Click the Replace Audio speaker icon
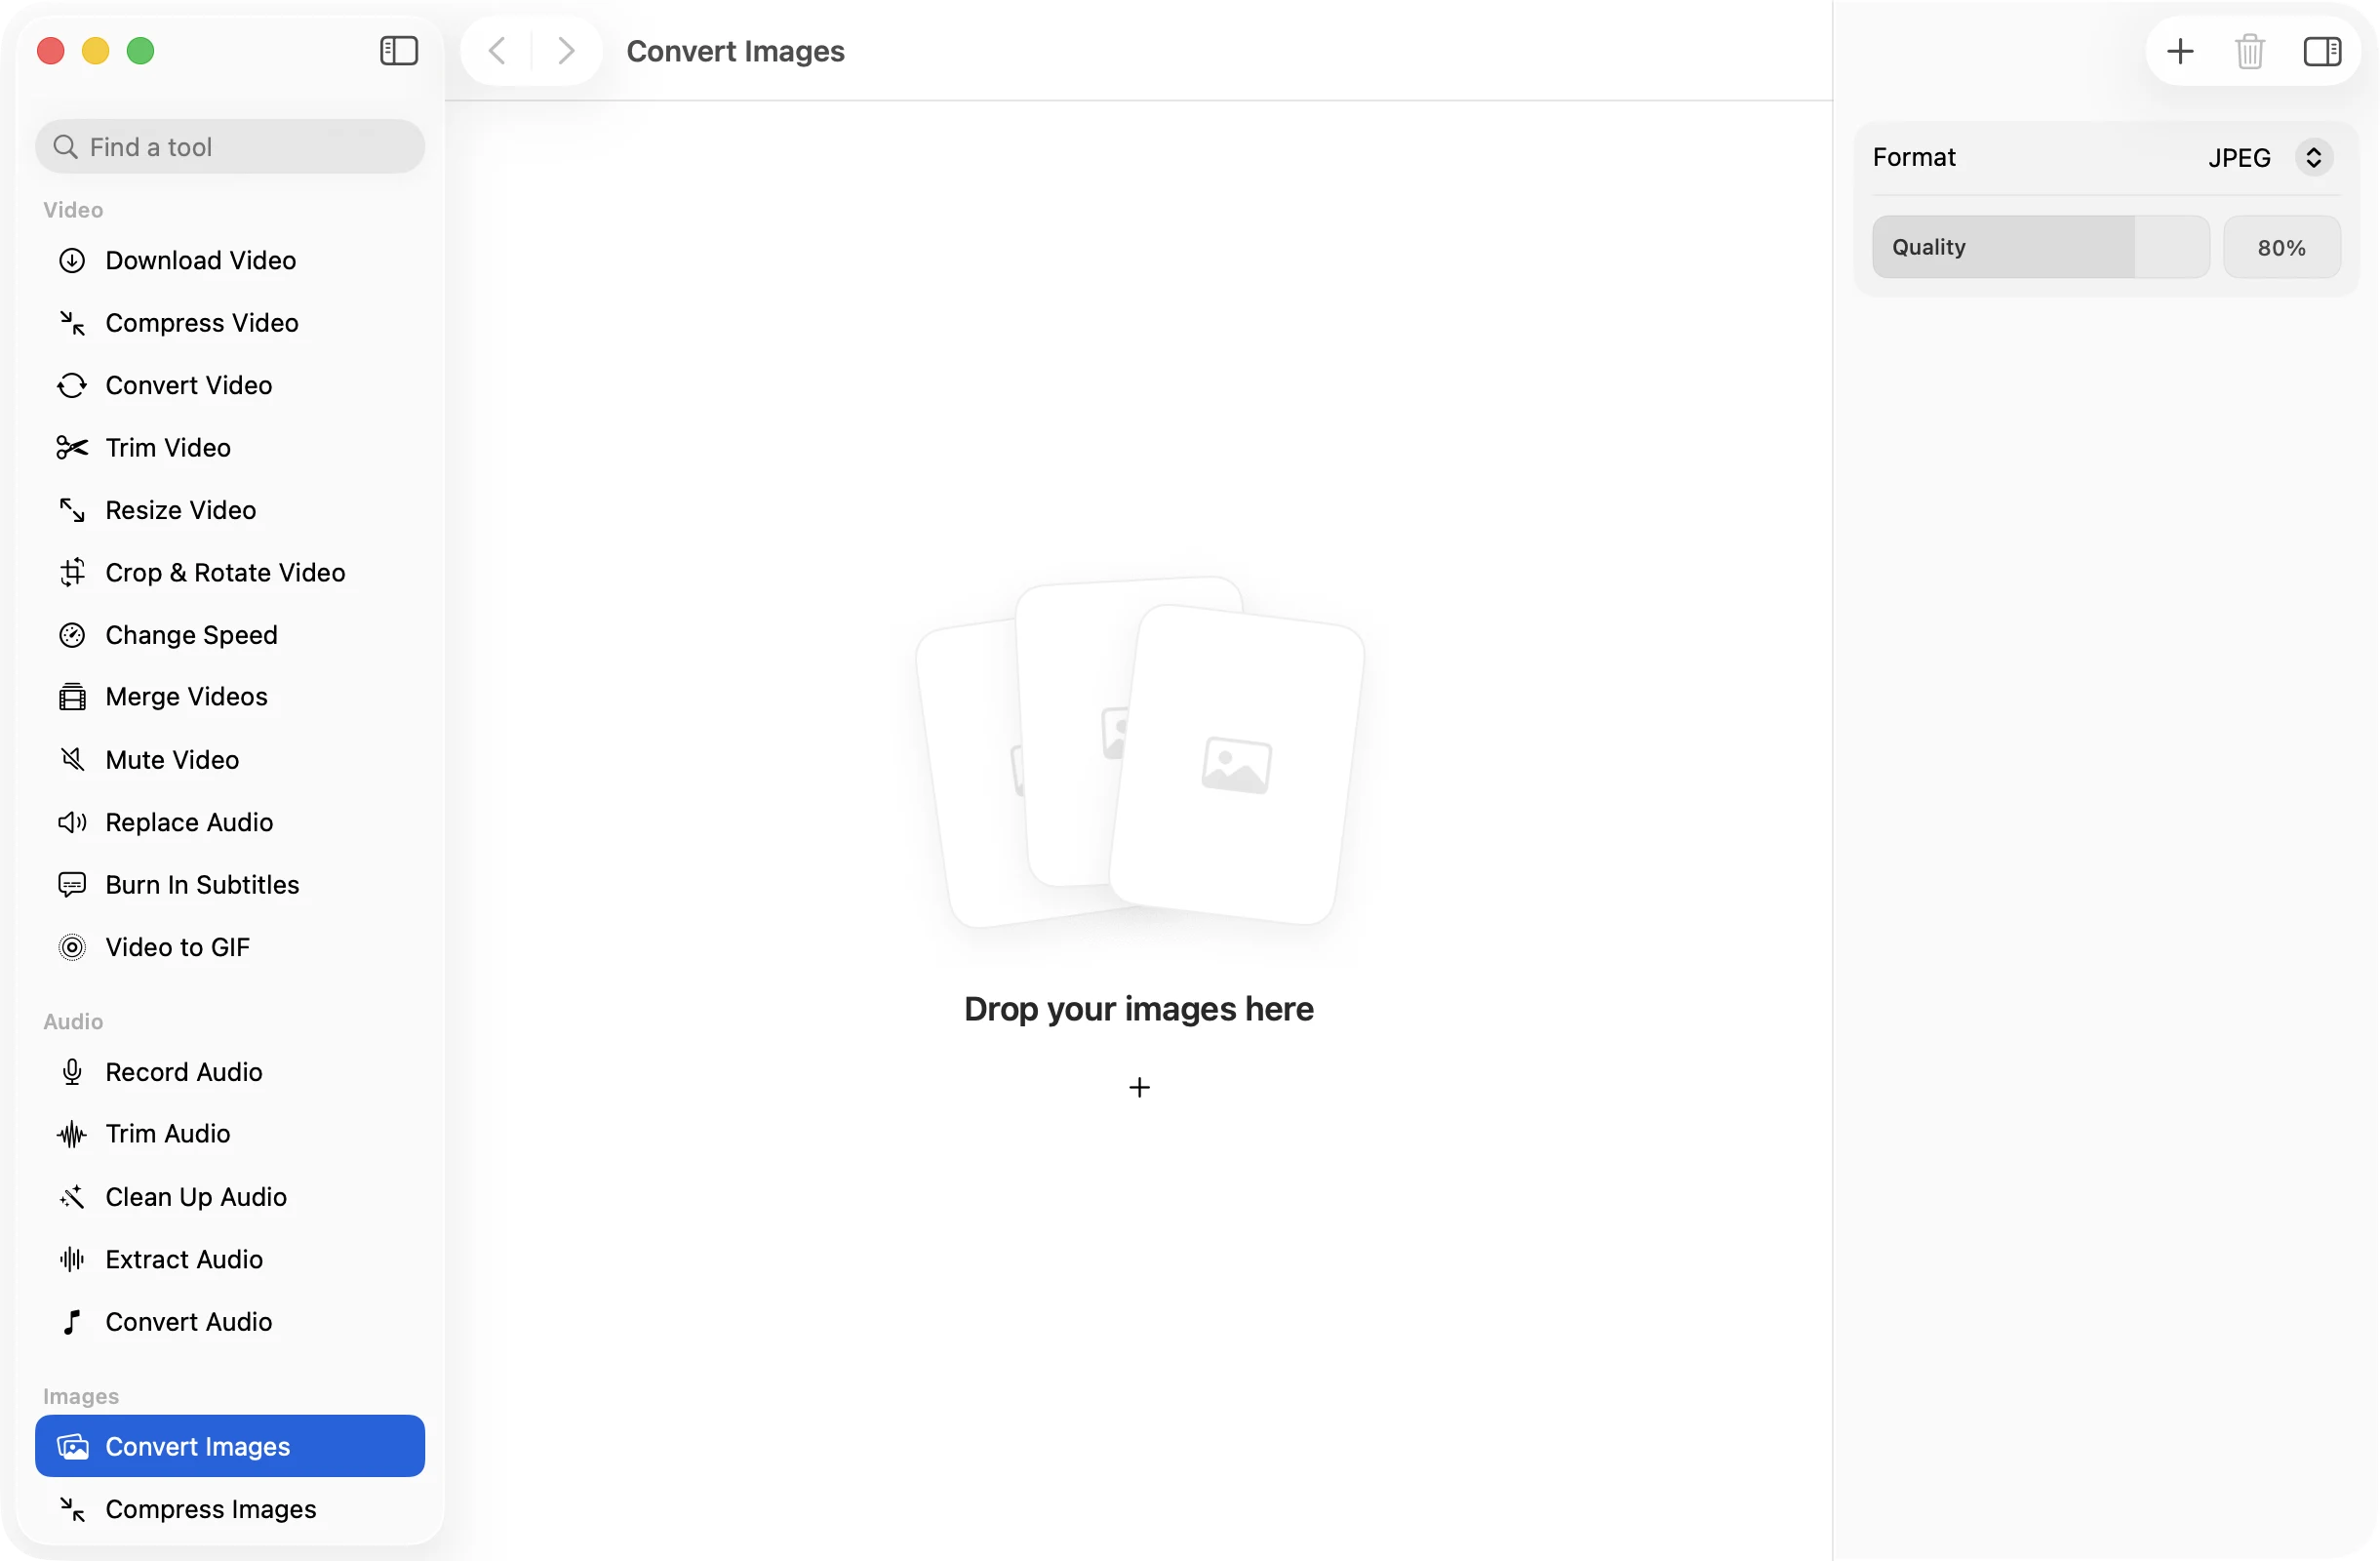 (72, 822)
